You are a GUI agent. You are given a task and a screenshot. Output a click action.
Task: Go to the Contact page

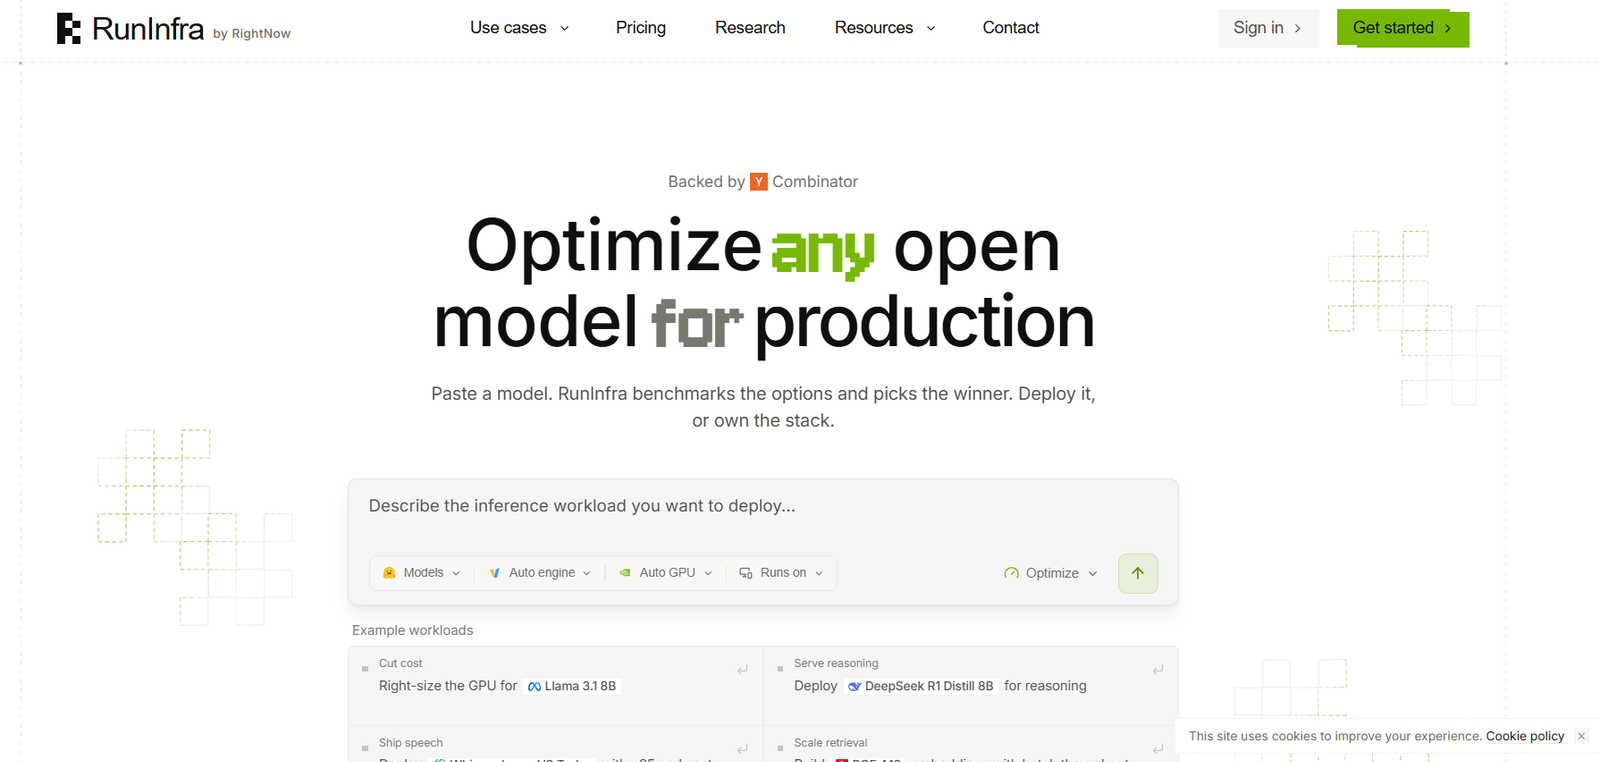[x=1011, y=28]
